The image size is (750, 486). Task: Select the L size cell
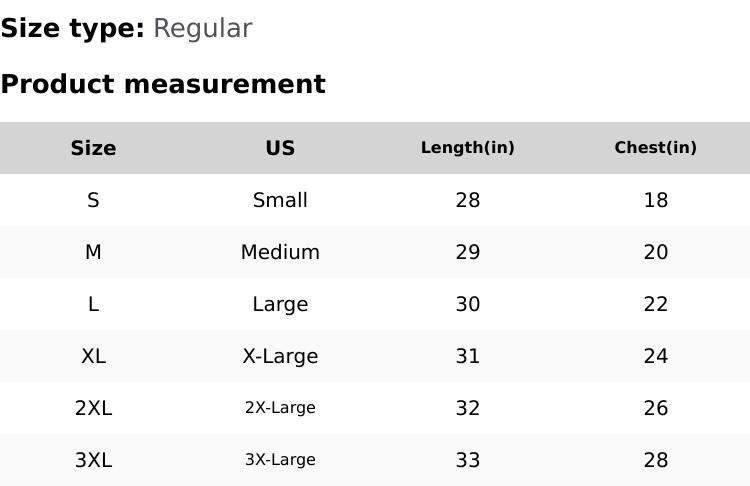click(93, 304)
